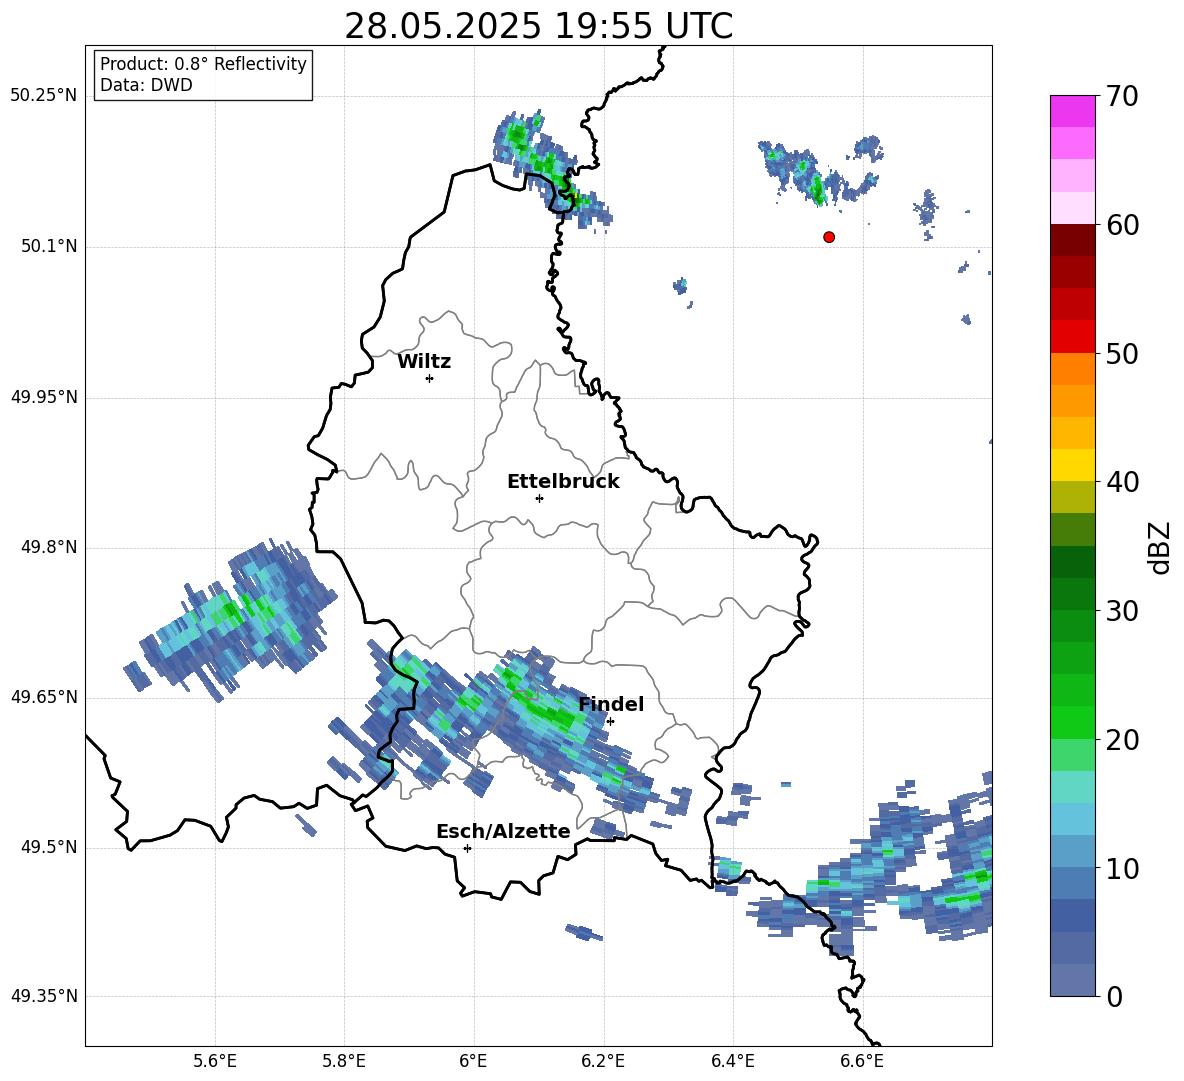Click the Esch/Alzette city label
Viewport: 1184px width, 1081px height.
pyautogui.click(x=503, y=831)
